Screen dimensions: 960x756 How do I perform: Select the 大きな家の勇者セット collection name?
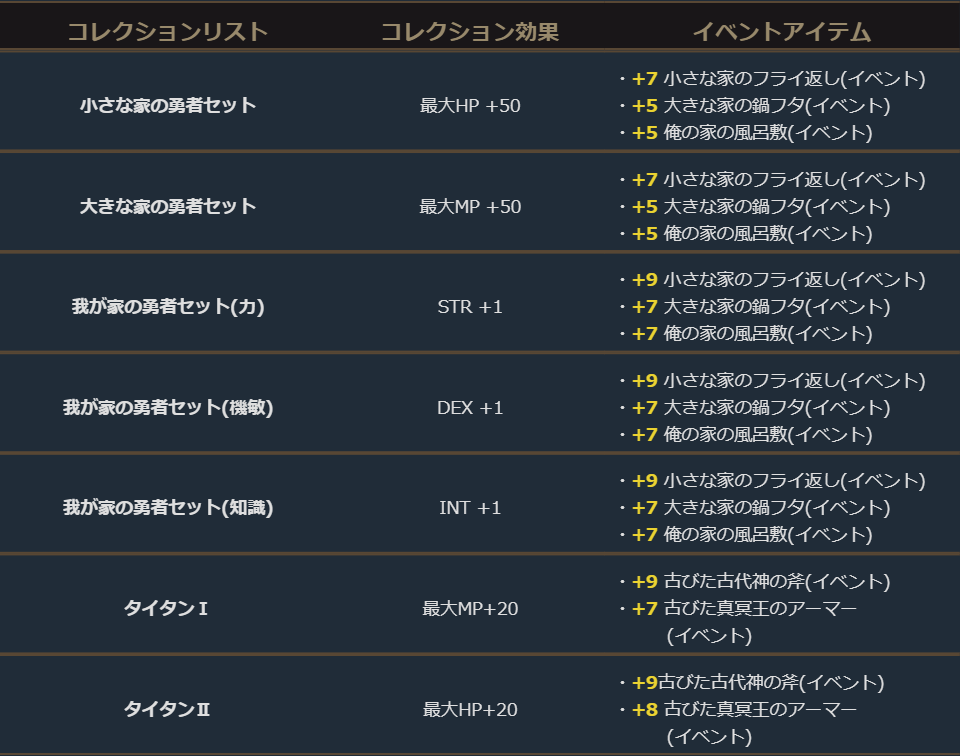point(168,206)
